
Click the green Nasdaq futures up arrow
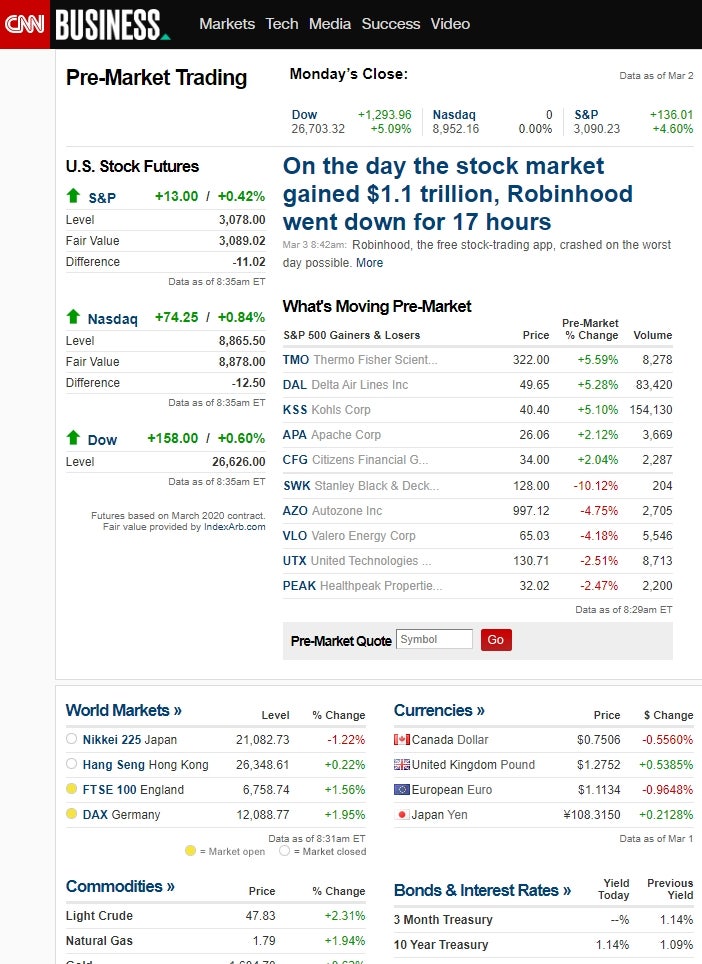click(73, 317)
